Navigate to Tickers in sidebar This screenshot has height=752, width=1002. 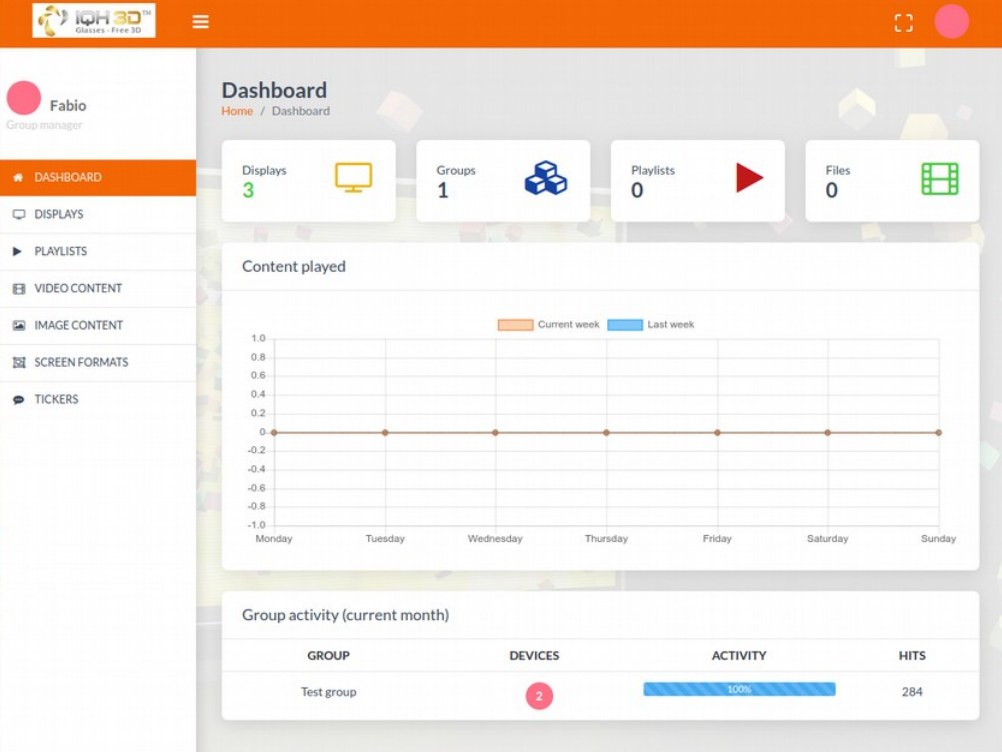pyautogui.click(x=56, y=399)
